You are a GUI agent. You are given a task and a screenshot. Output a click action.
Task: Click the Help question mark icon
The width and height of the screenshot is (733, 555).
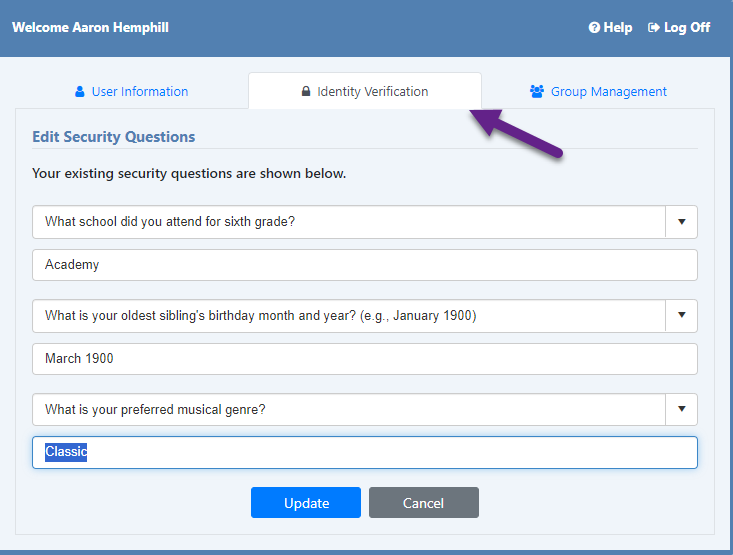[594, 28]
